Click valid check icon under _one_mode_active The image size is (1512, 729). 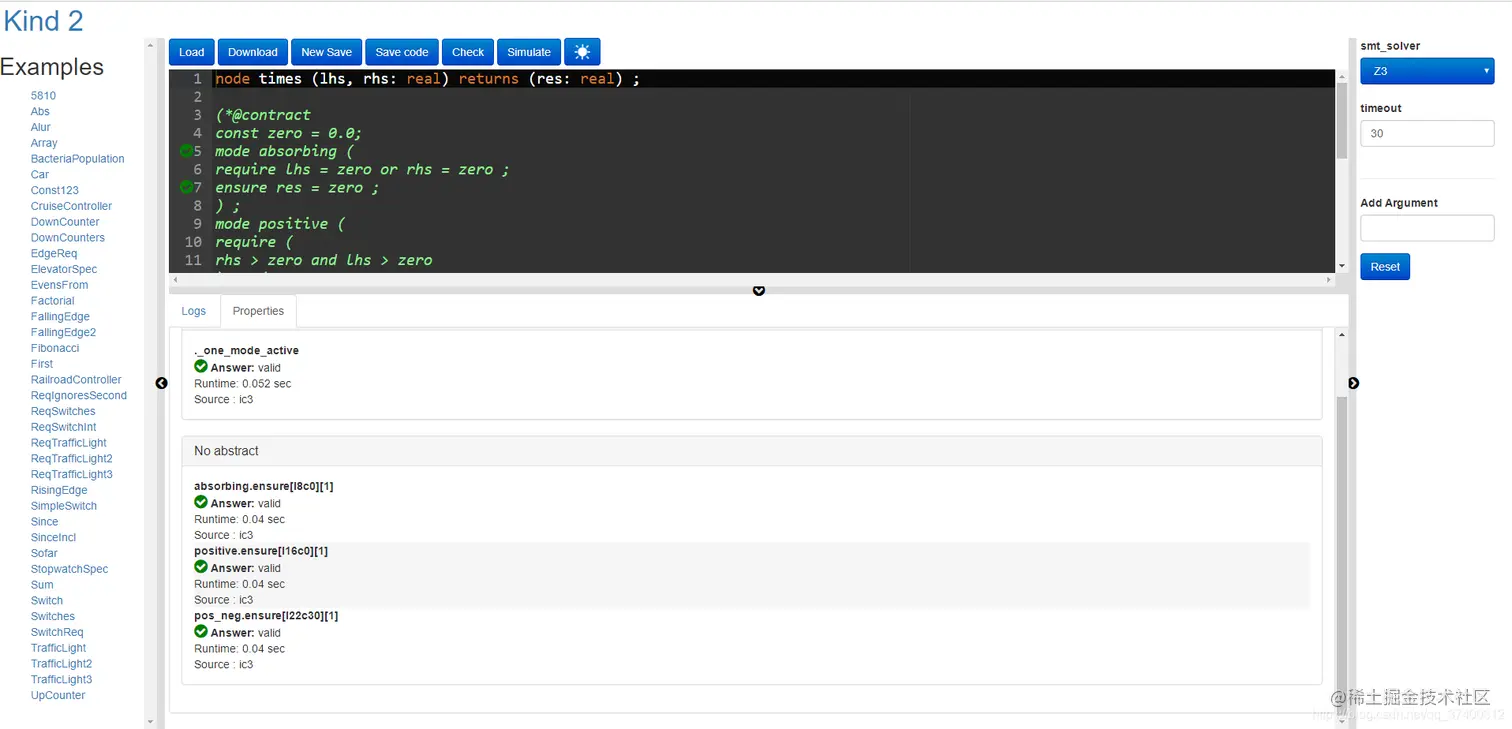201,367
